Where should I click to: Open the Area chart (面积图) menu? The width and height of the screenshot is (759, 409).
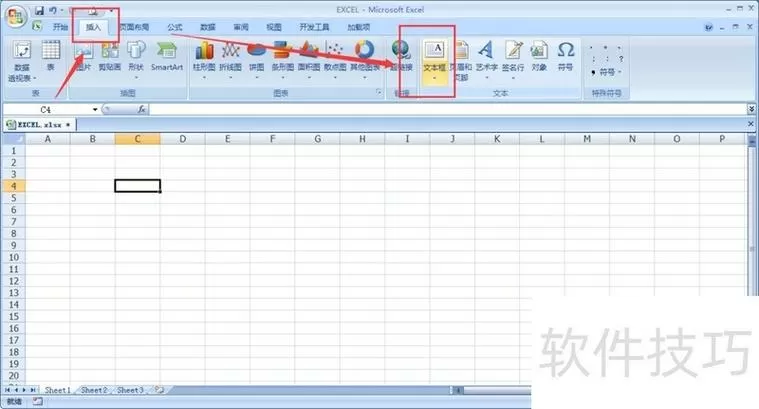[x=309, y=61]
